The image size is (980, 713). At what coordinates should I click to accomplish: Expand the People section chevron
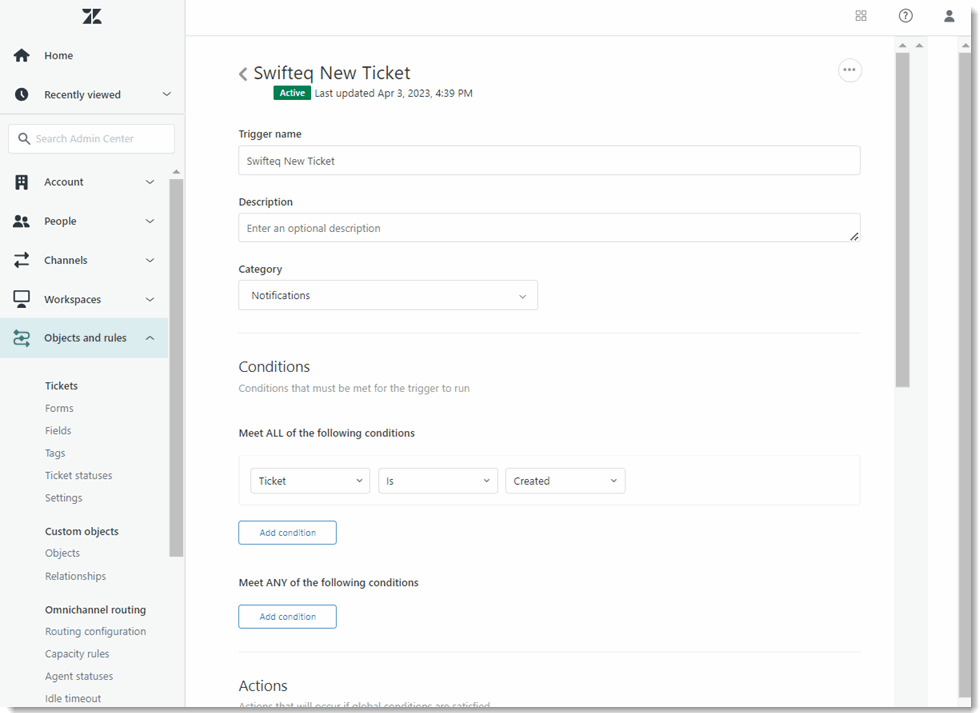(x=150, y=221)
